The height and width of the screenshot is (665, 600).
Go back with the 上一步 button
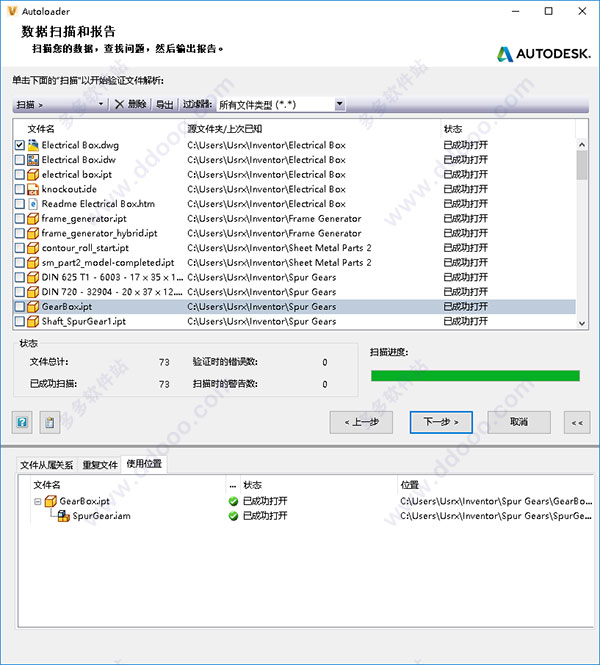[361, 422]
